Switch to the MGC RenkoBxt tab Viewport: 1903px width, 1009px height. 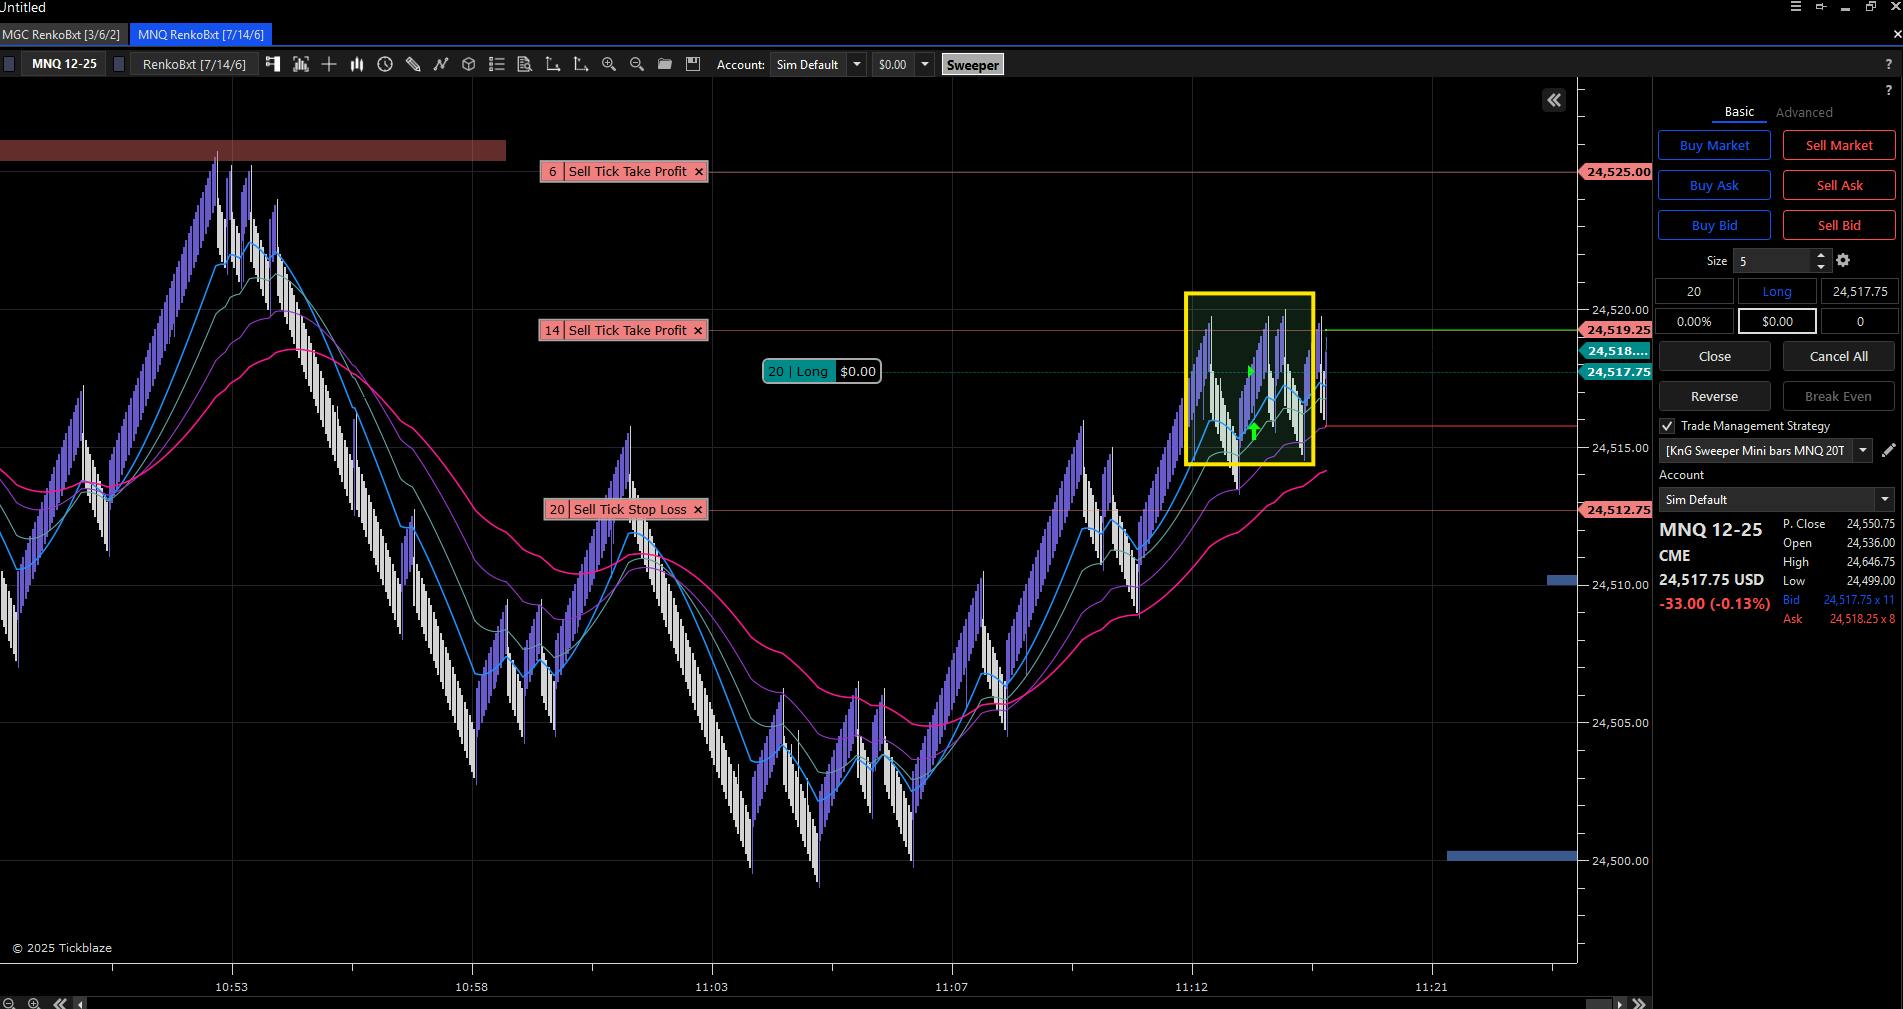(x=62, y=35)
